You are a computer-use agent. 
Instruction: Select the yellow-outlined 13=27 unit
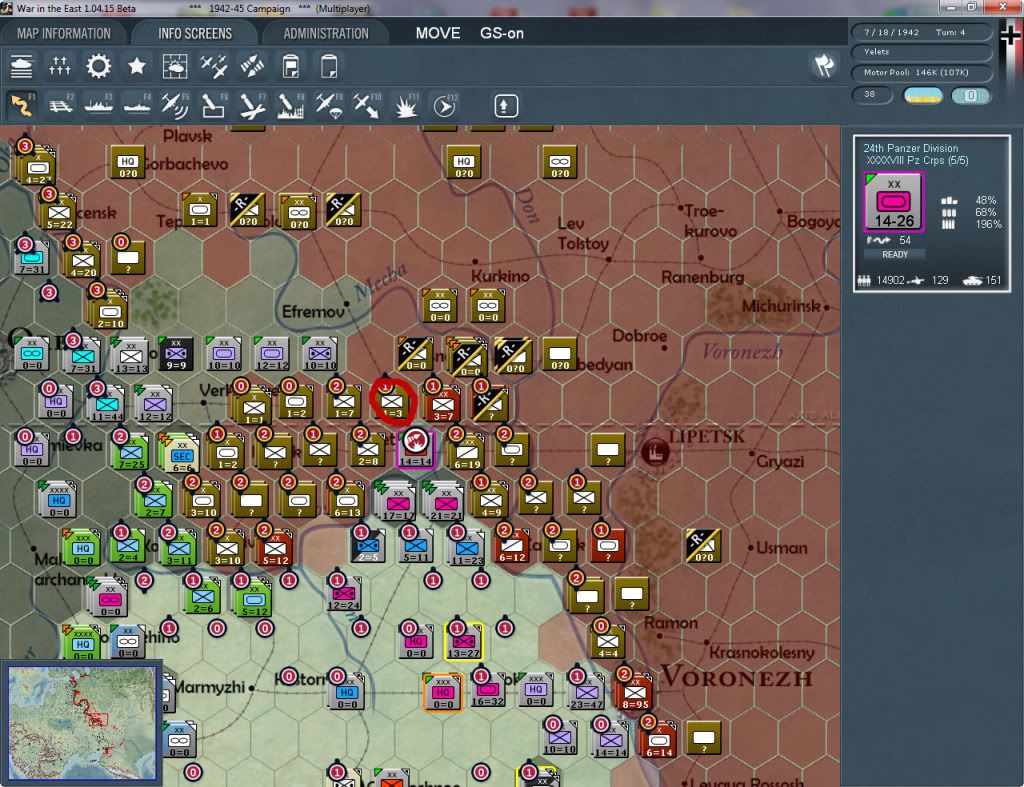[464, 641]
